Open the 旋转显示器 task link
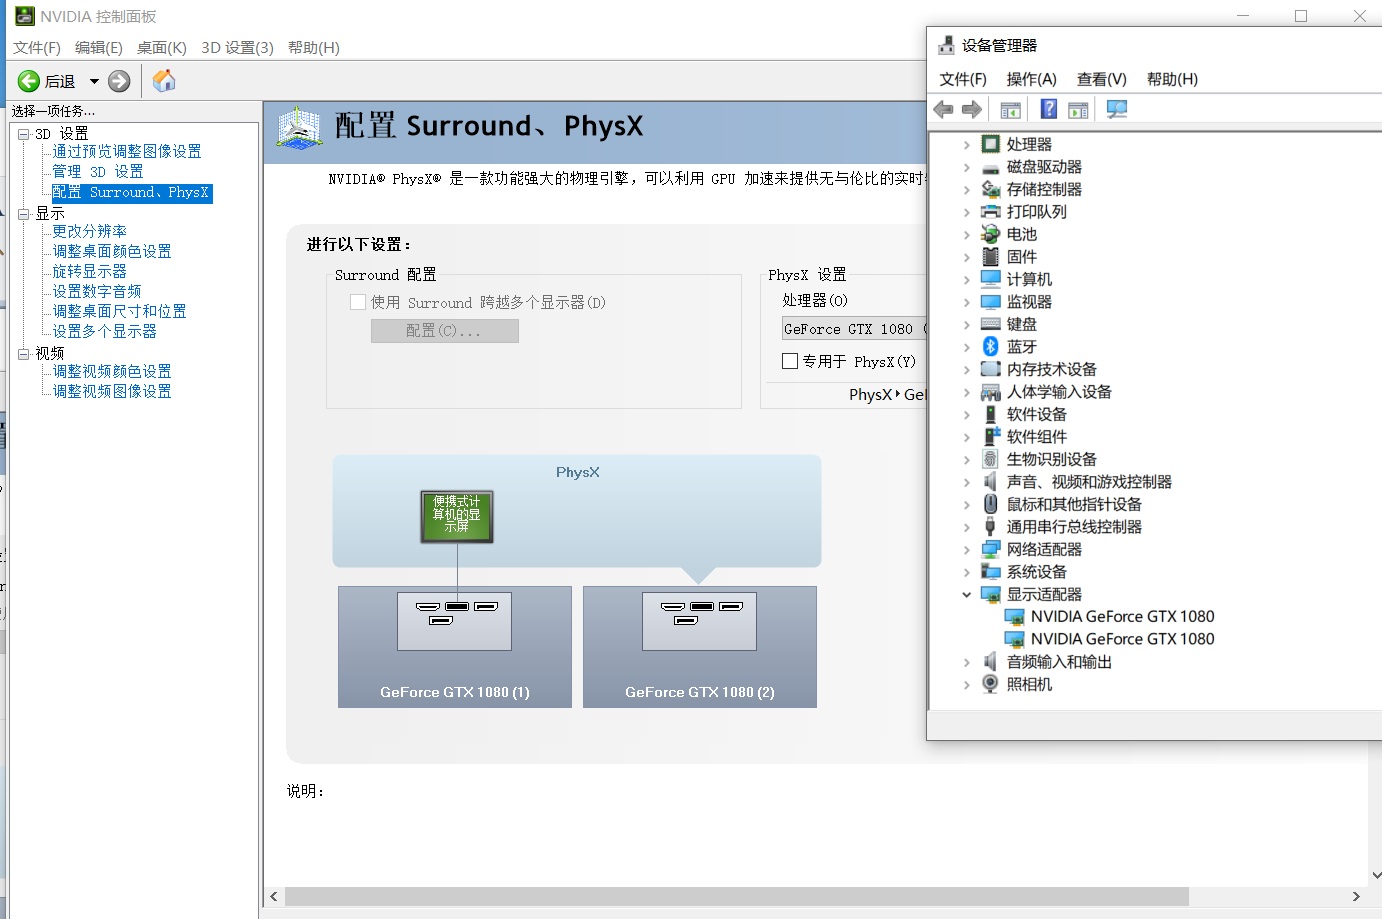This screenshot has width=1382, height=919. coord(90,271)
